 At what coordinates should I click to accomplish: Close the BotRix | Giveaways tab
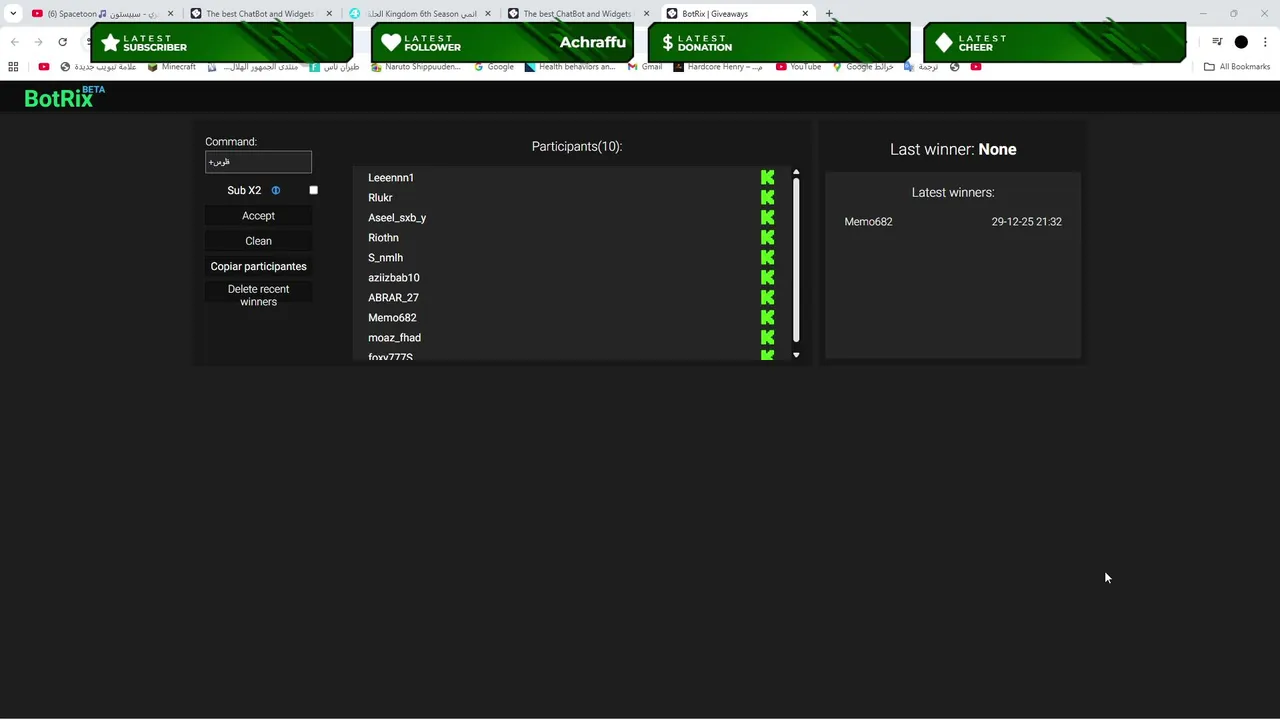[x=805, y=14]
